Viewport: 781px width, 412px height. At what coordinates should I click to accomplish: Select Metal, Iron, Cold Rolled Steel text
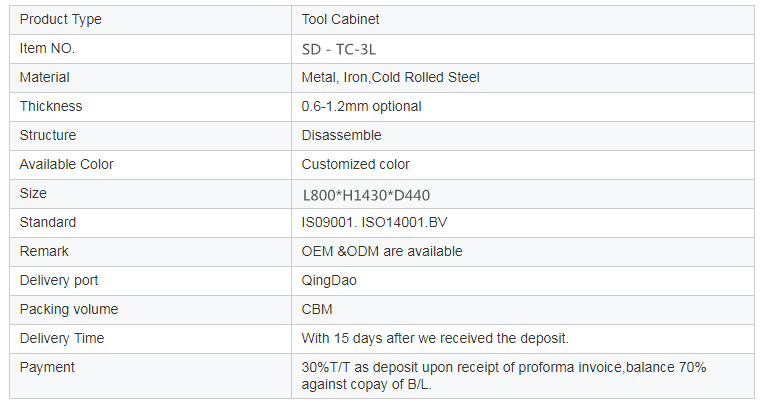click(x=390, y=77)
